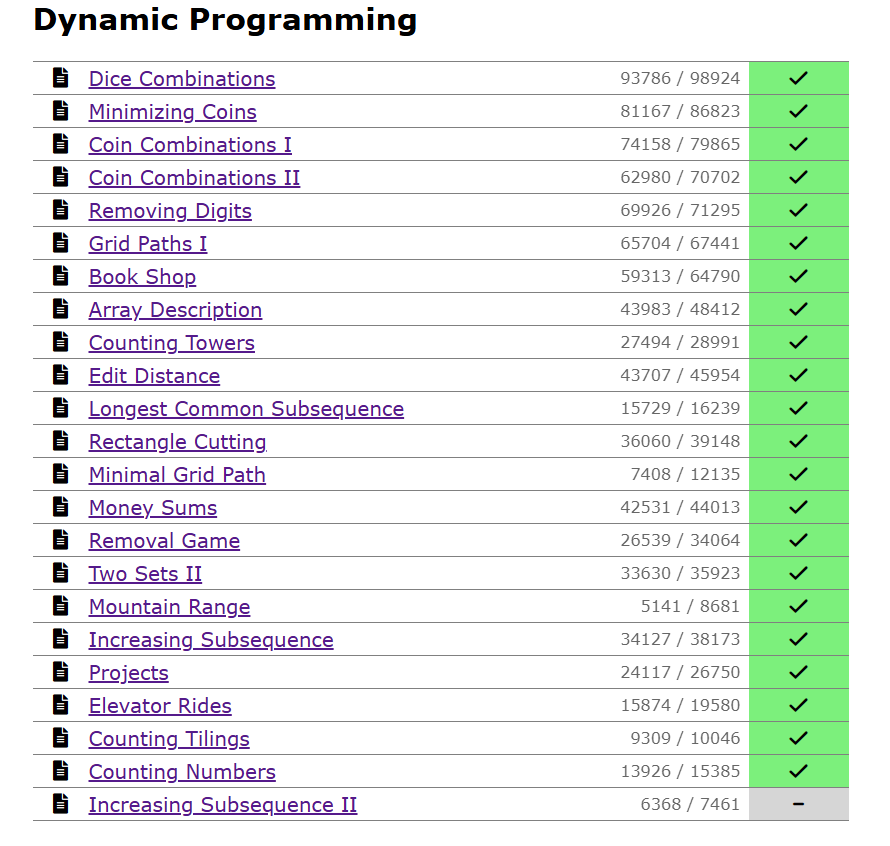Open the Minimizing Coins problem link
This screenshot has height=846, width=890.
pyautogui.click(x=173, y=112)
